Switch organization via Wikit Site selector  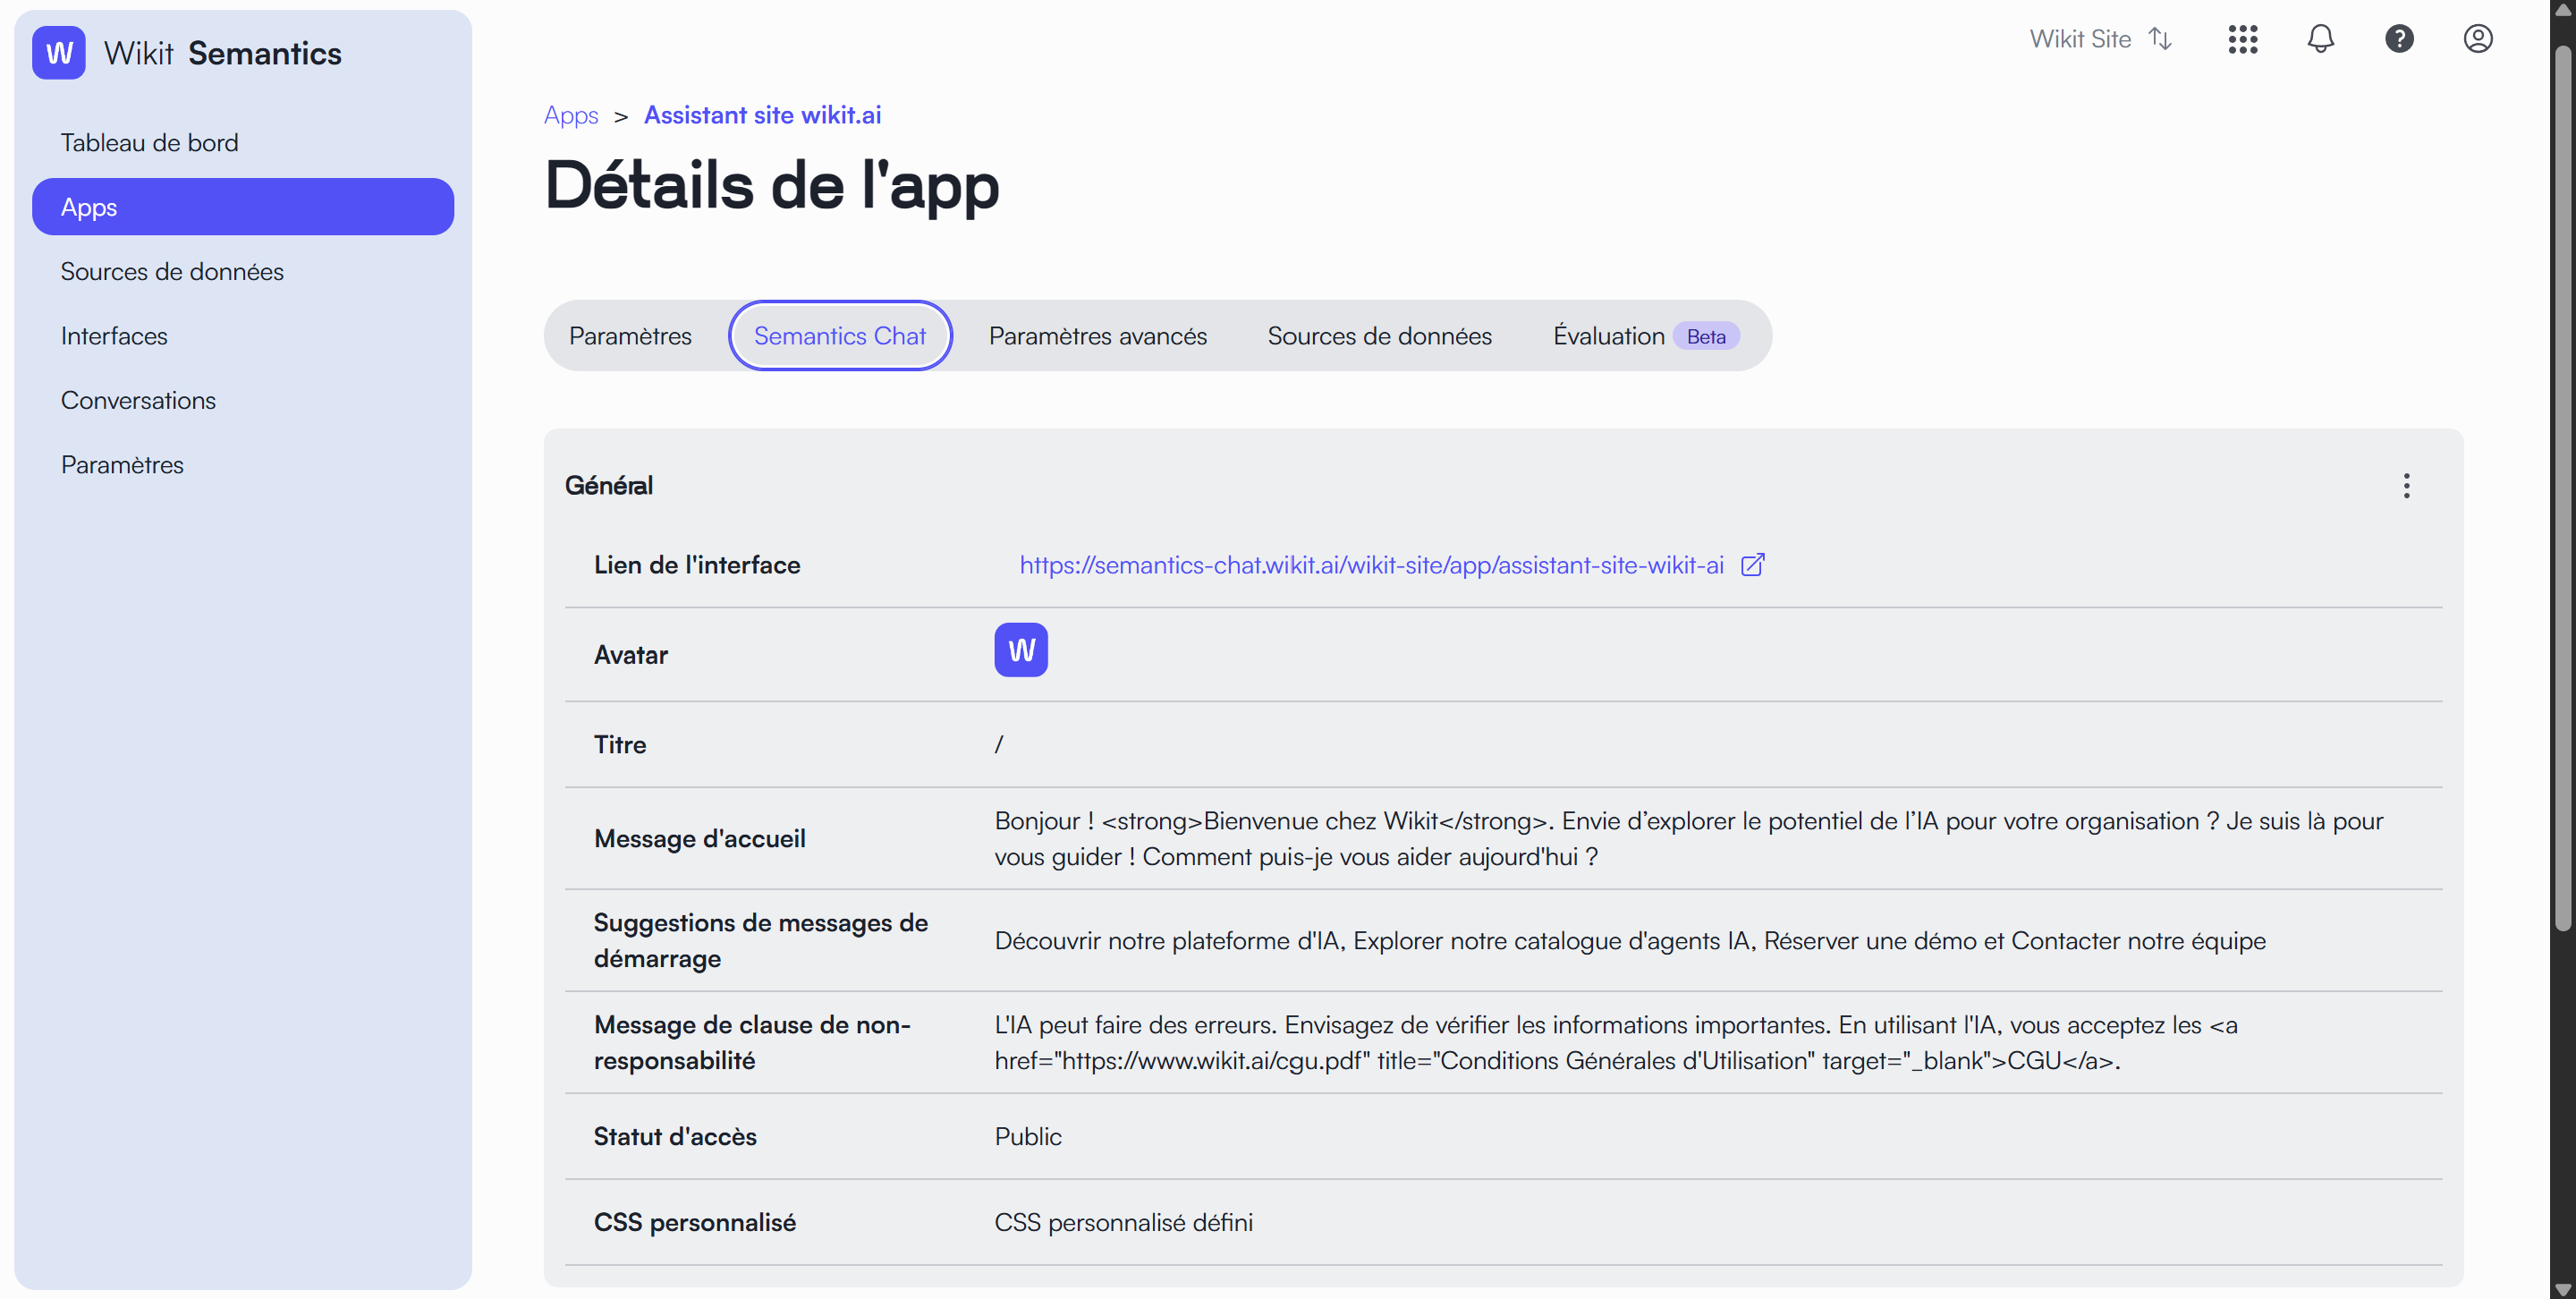tap(2100, 39)
